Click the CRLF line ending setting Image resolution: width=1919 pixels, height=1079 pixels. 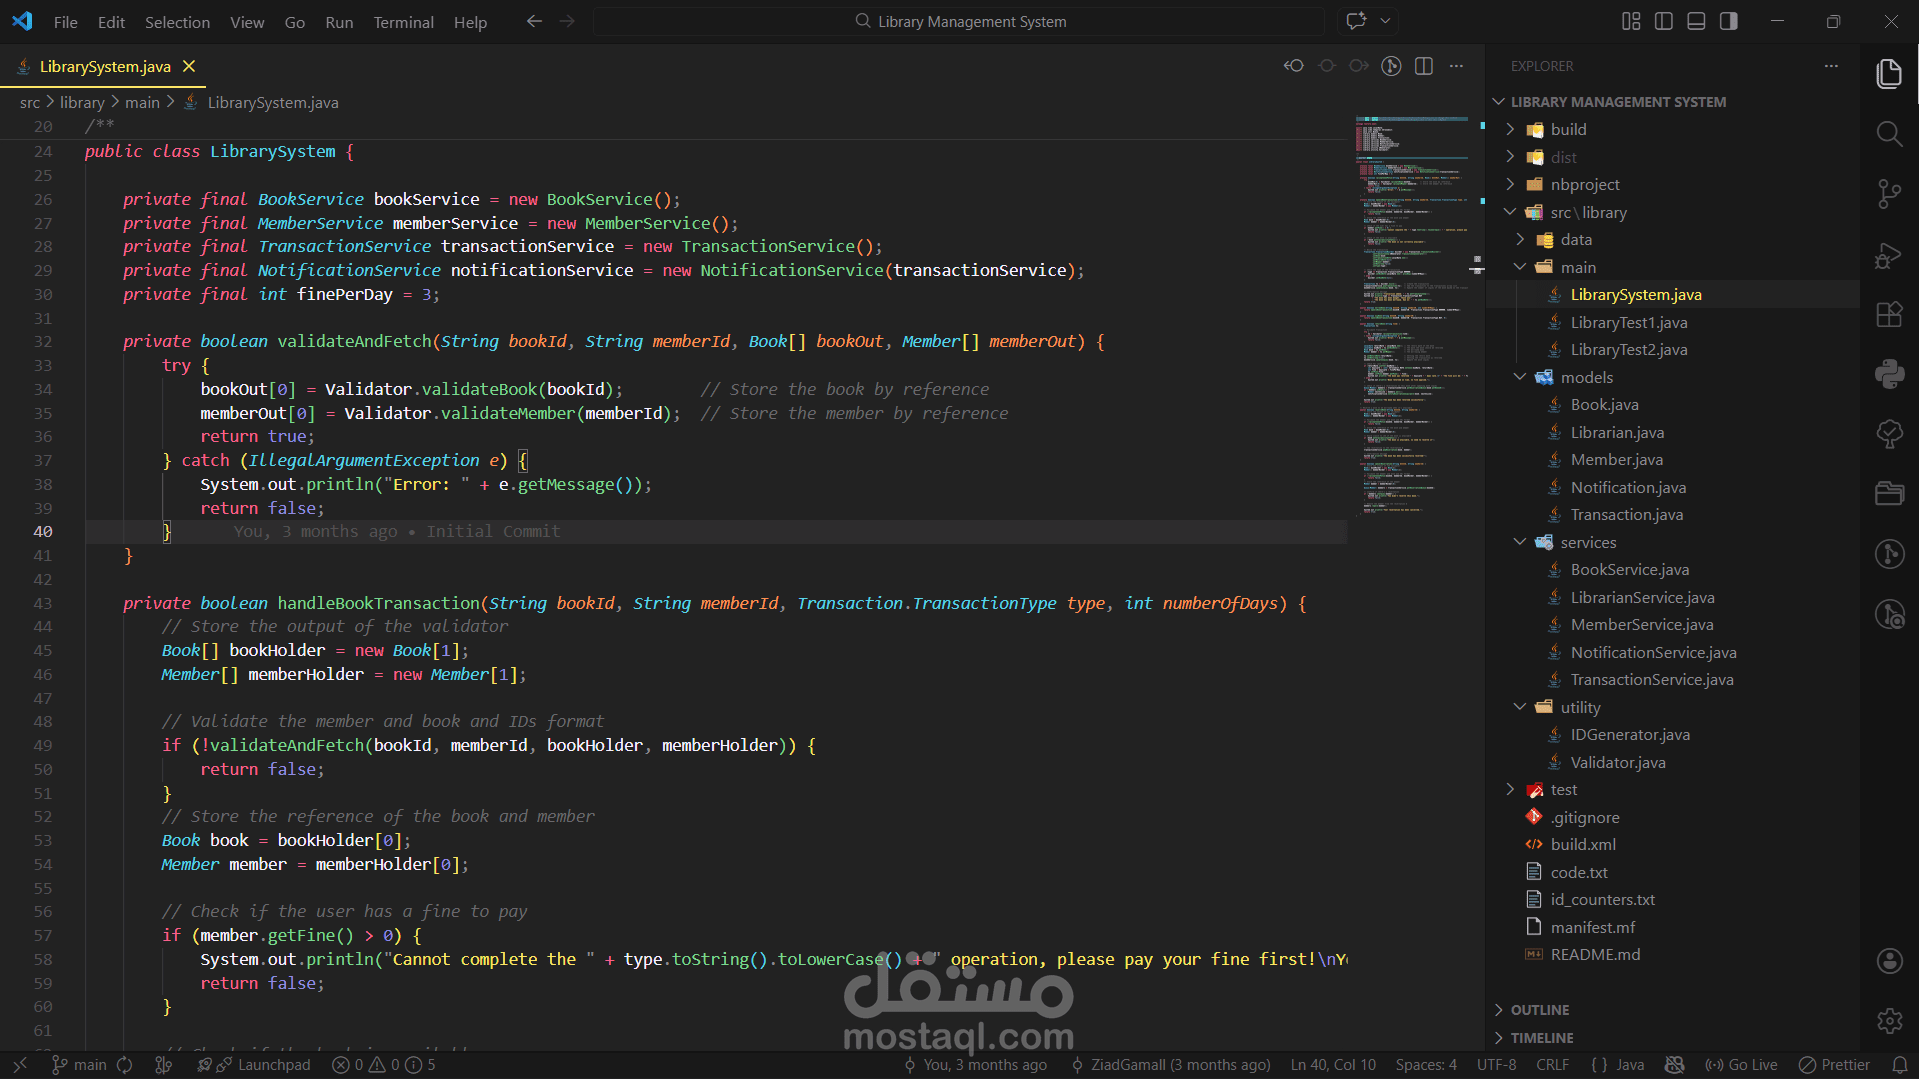(1552, 1065)
